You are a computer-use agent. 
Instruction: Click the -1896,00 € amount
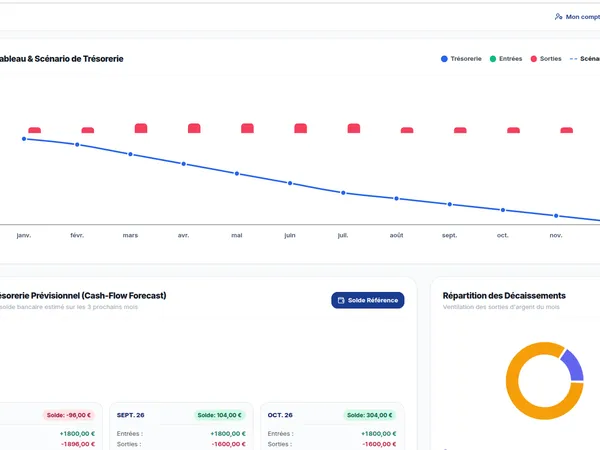(x=78, y=444)
